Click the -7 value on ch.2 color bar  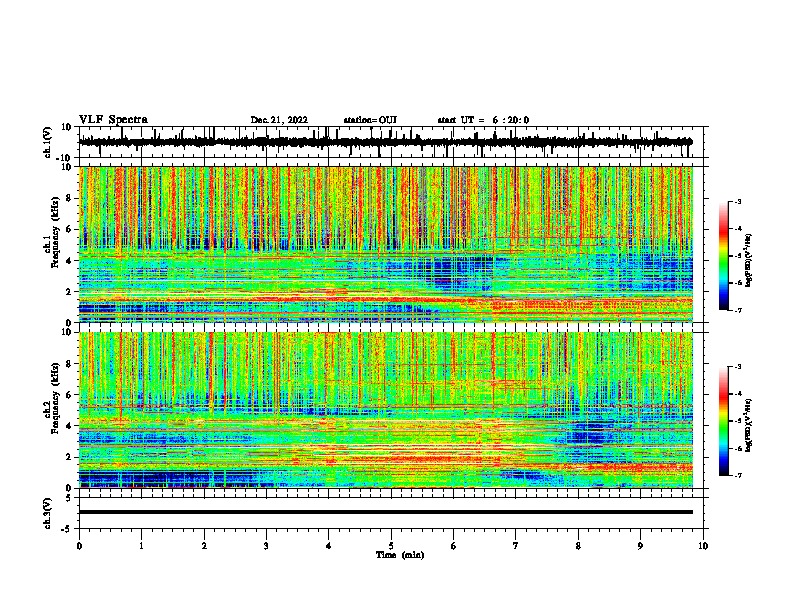tap(738, 475)
